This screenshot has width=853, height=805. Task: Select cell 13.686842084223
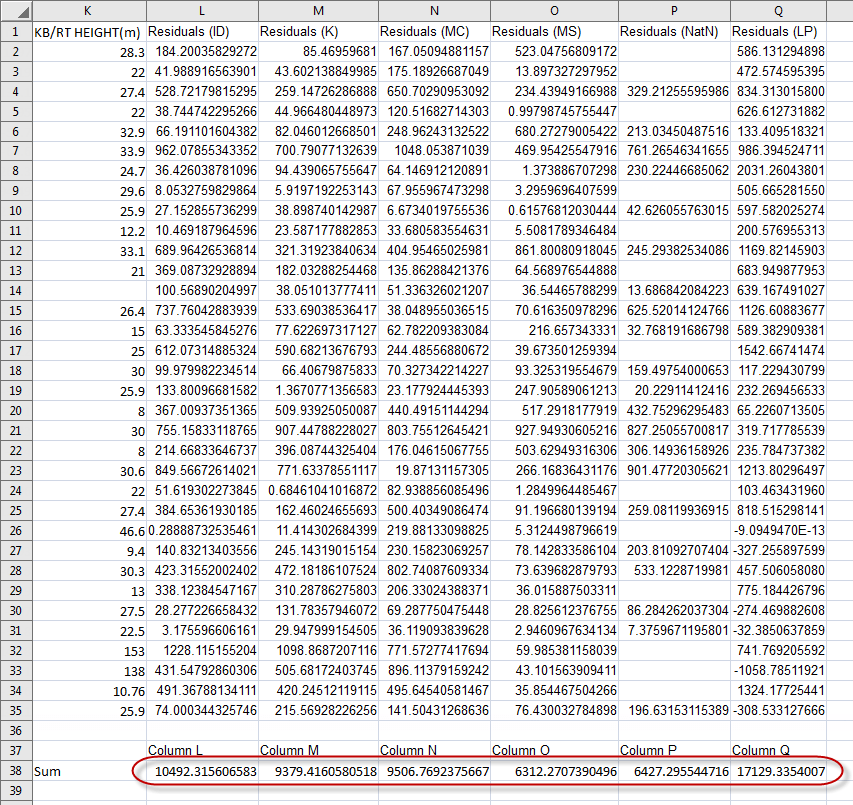pos(674,290)
